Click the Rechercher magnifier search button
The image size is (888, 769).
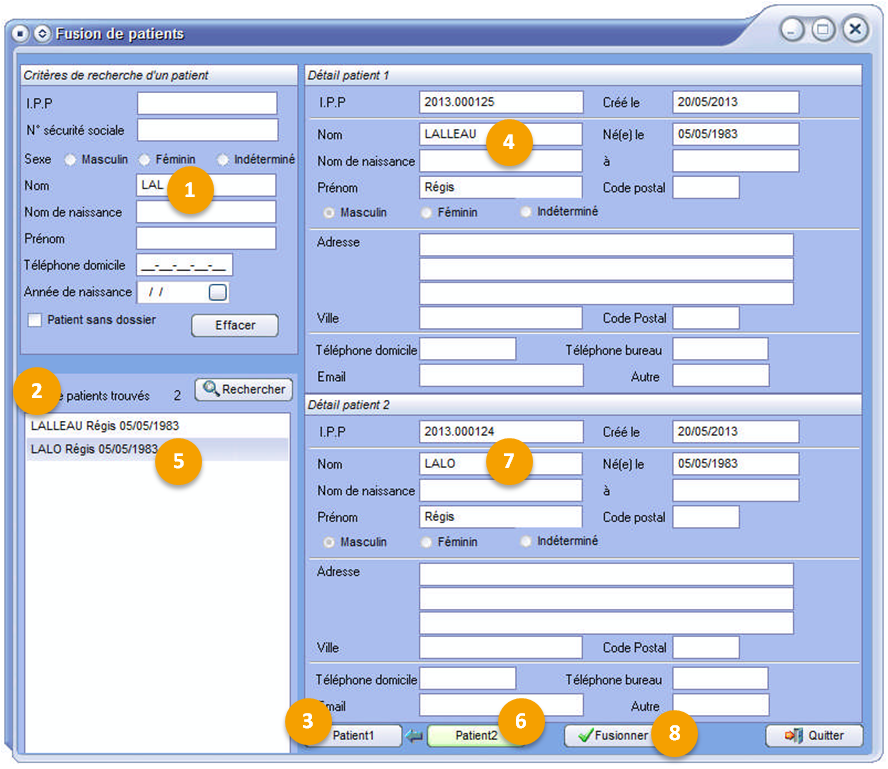click(243, 389)
